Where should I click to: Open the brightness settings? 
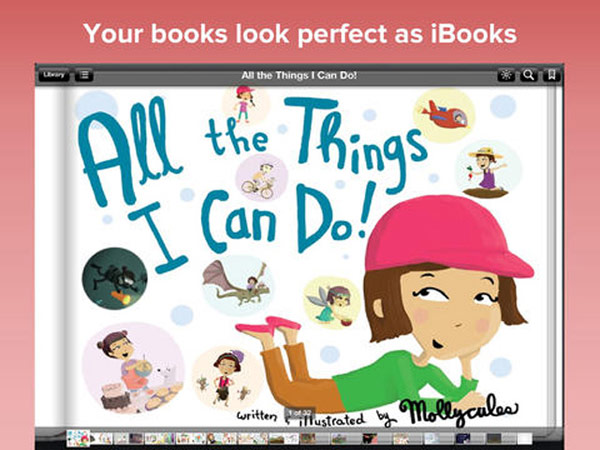pos(506,75)
